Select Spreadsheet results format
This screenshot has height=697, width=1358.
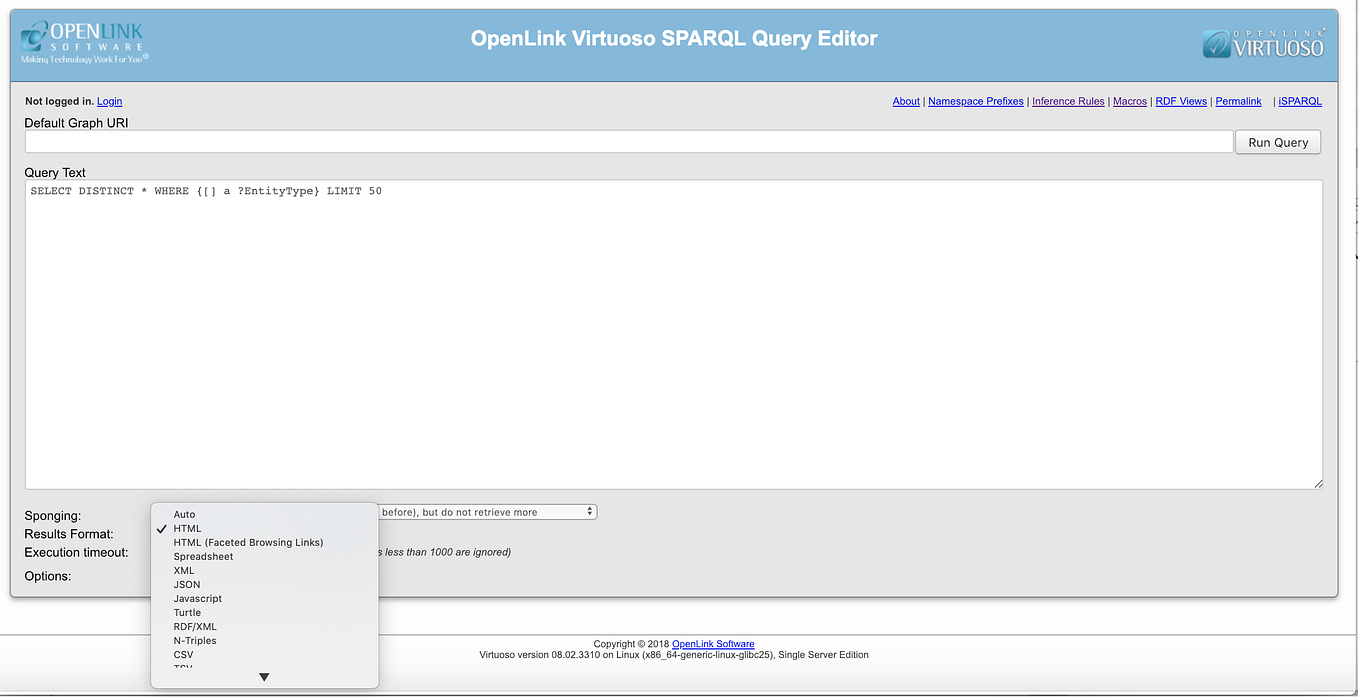click(x=203, y=556)
